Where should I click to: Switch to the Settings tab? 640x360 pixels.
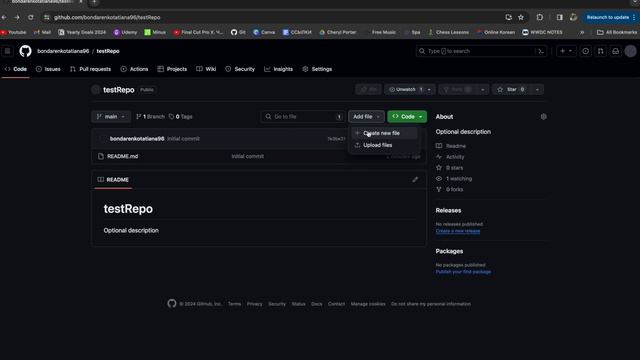(317, 69)
